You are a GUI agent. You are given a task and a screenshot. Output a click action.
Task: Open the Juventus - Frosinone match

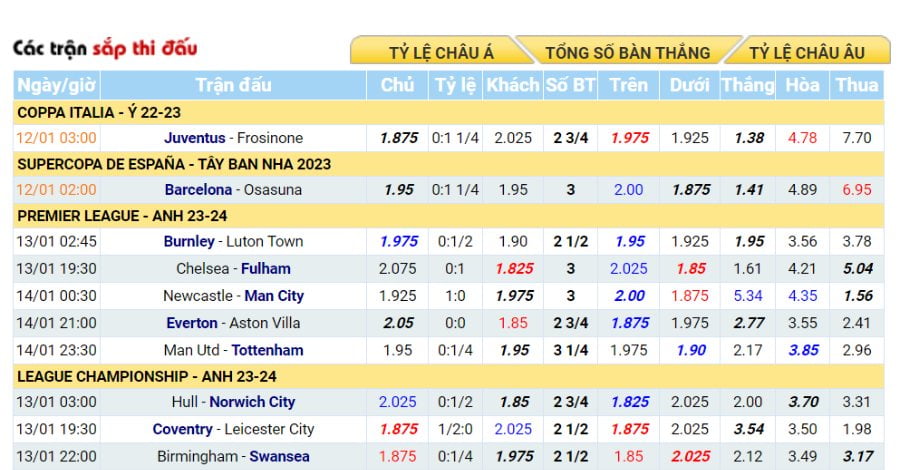pyautogui.click(x=234, y=138)
